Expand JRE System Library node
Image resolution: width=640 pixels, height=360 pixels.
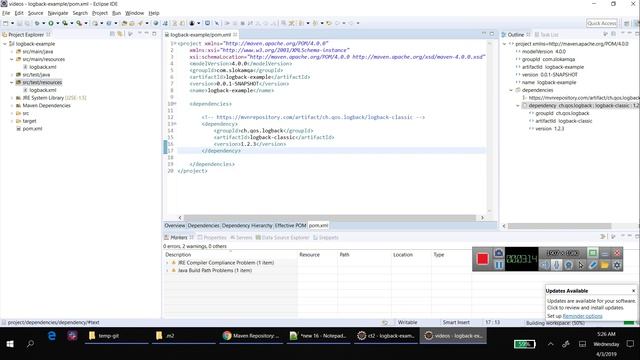coord(12,98)
